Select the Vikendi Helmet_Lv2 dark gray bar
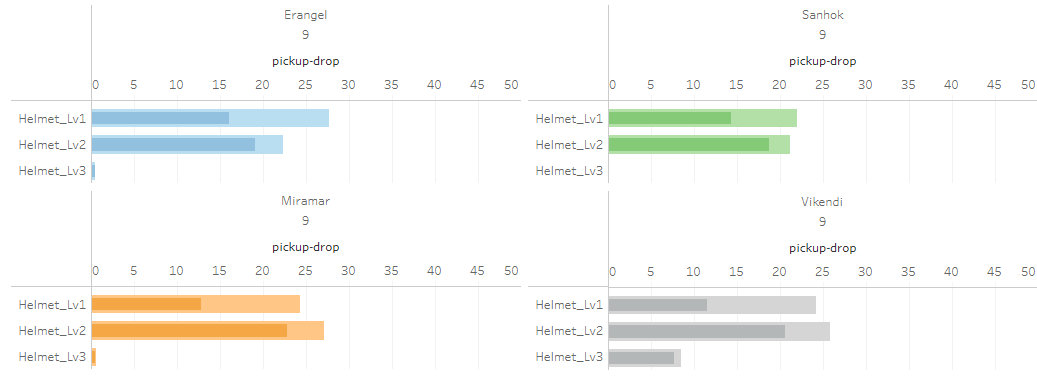1037x383 pixels. [697, 331]
